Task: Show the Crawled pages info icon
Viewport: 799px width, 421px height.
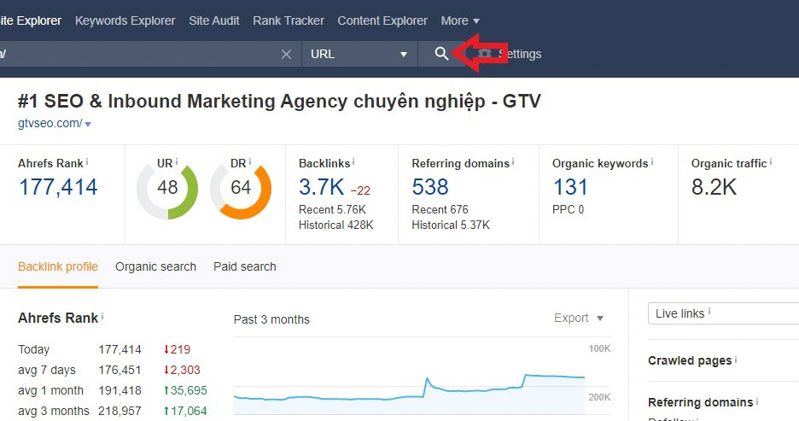Action: 736,359
